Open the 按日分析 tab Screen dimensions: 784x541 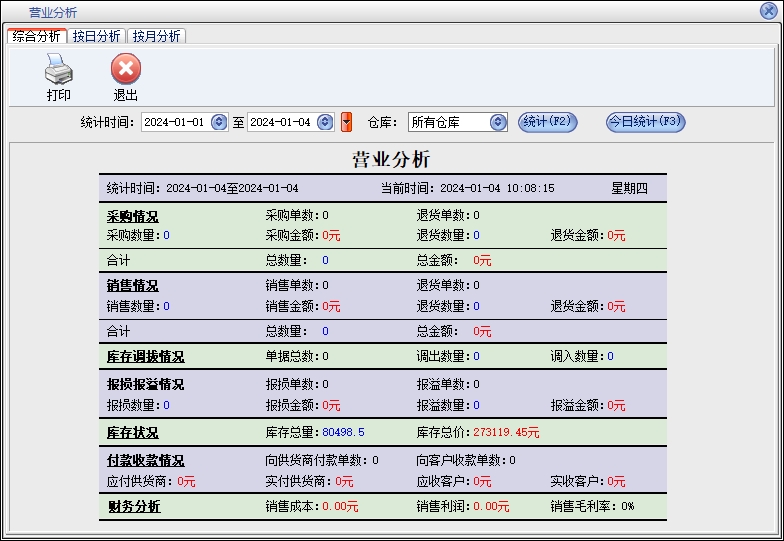(97, 36)
